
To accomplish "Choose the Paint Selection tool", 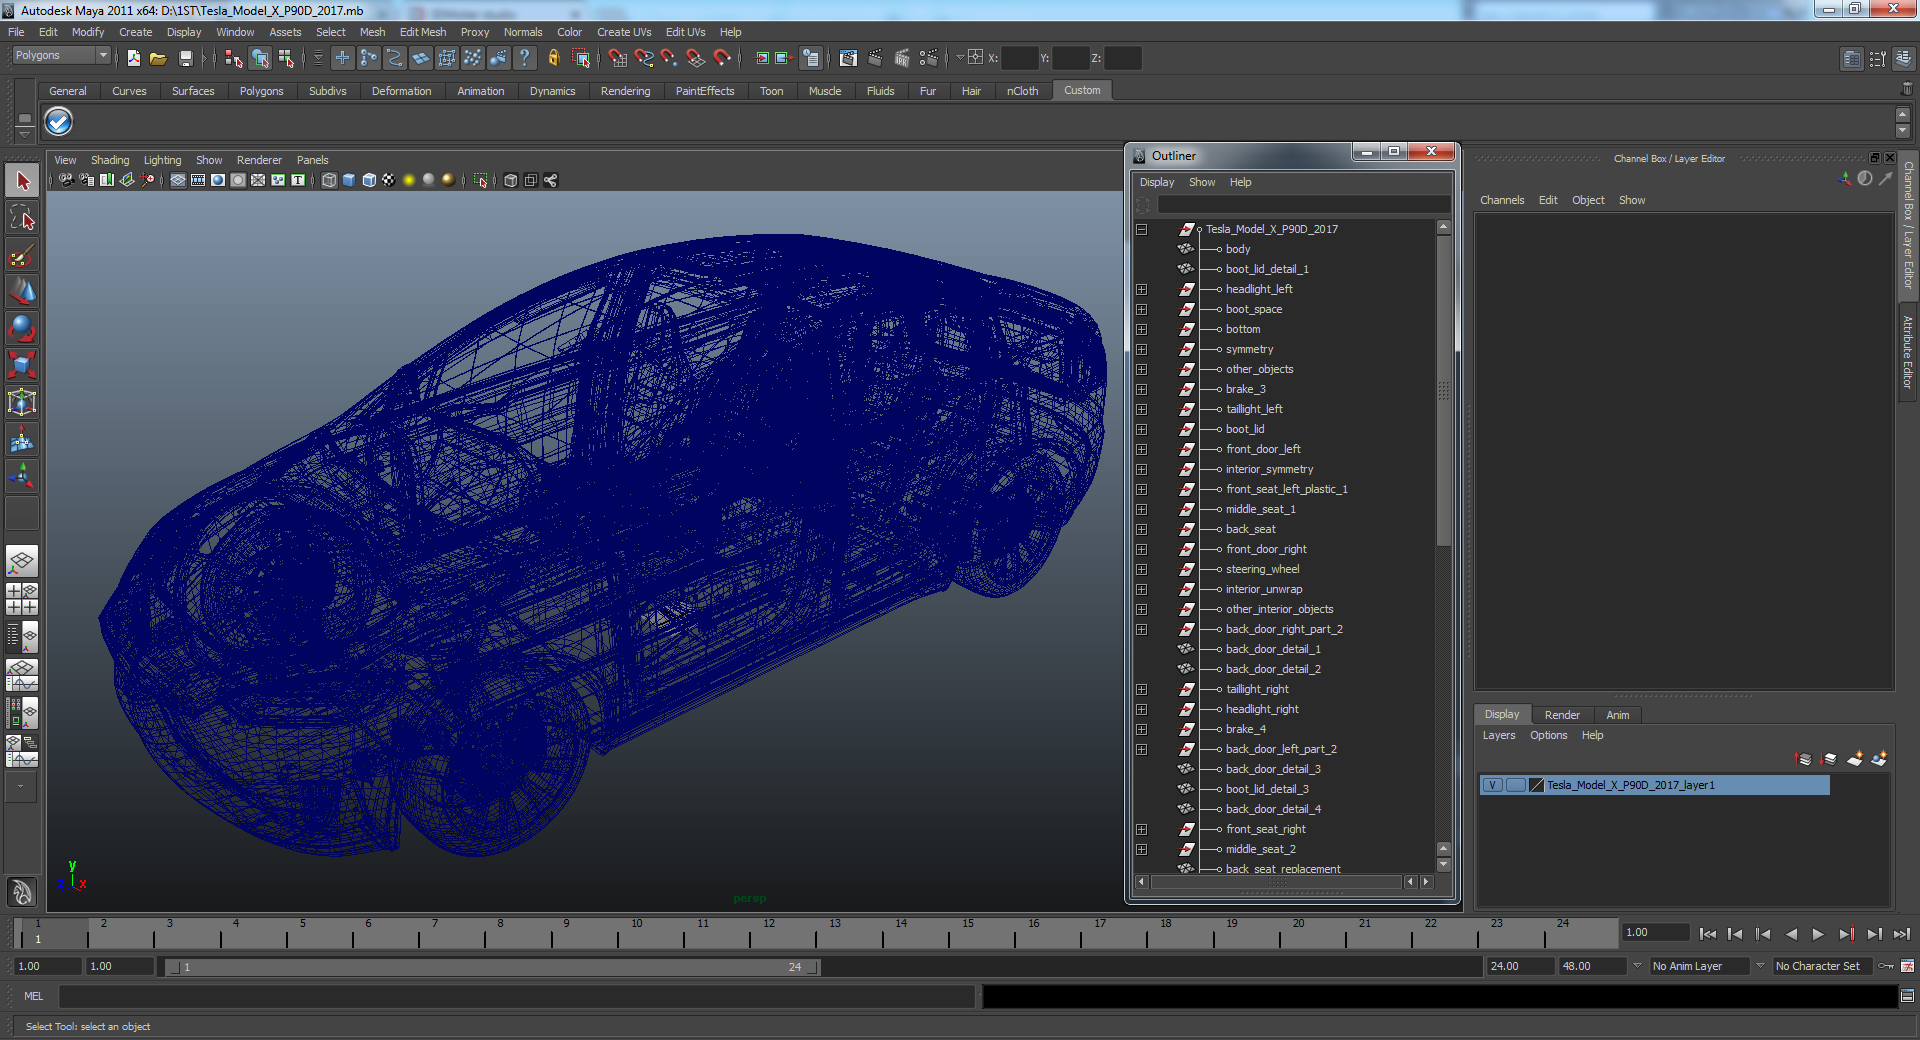I will 22,255.
